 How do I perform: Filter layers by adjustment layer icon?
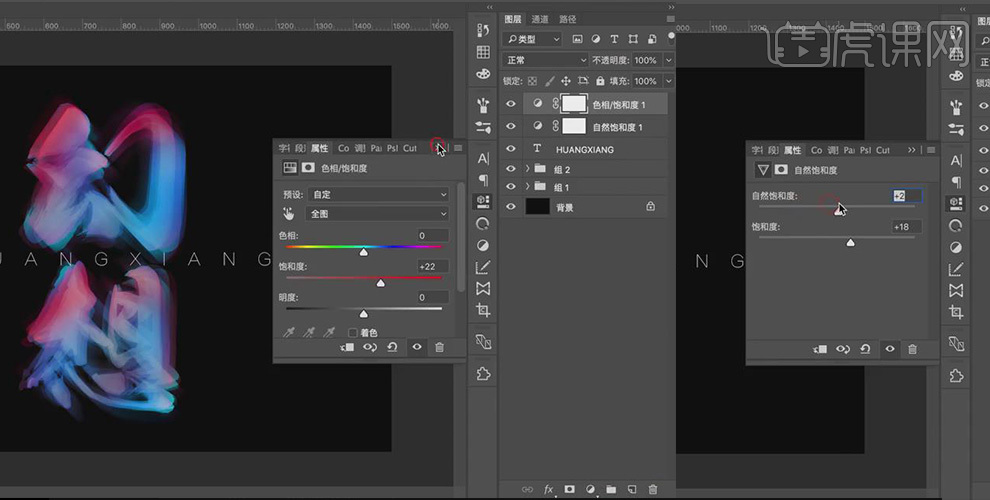pos(595,39)
